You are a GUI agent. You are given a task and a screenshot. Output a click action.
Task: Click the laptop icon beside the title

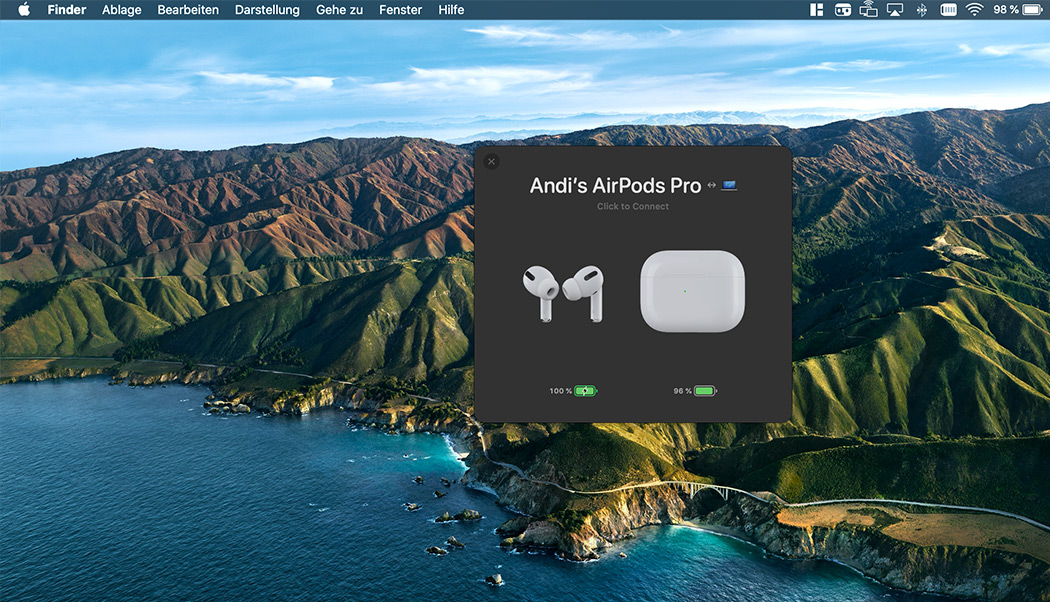tap(729, 185)
